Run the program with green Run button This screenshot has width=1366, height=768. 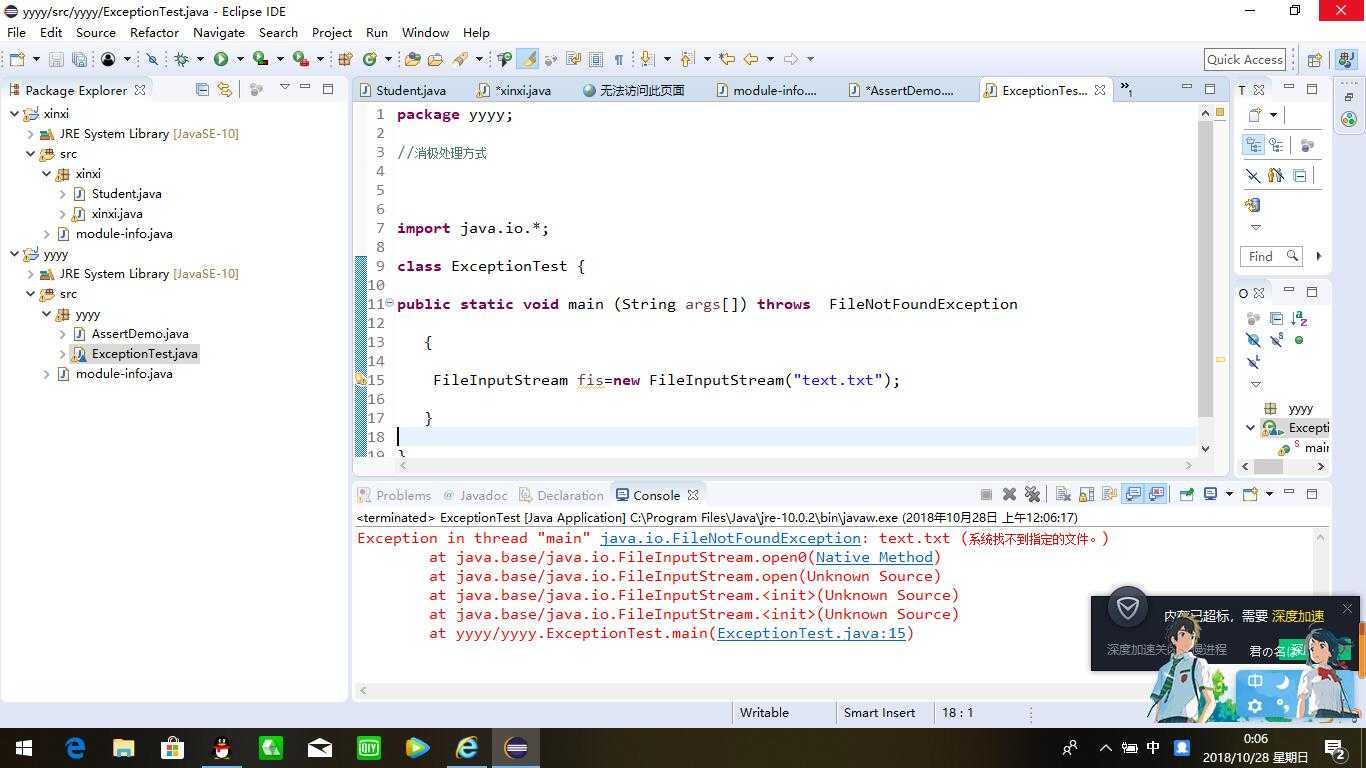221,60
